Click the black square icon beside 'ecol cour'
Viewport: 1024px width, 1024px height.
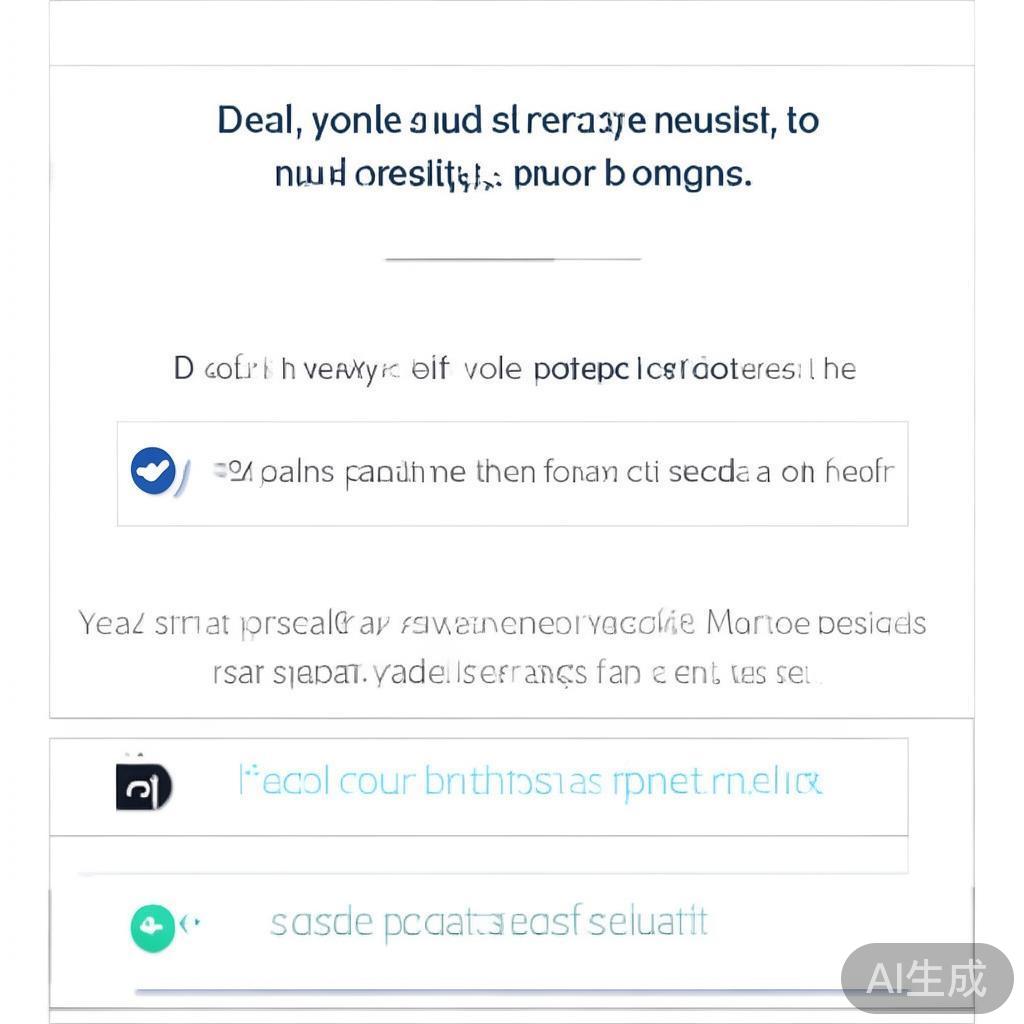143,788
